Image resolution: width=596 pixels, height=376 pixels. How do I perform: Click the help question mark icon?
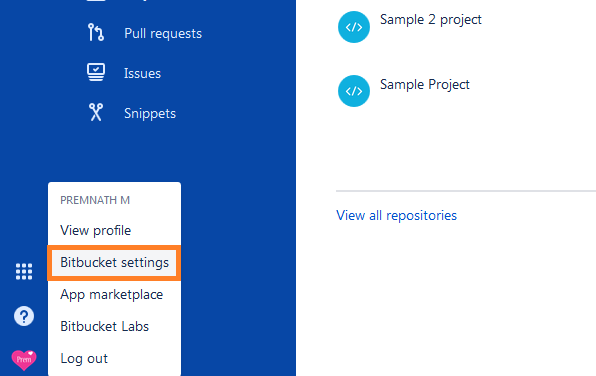click(x=24, y=316)
